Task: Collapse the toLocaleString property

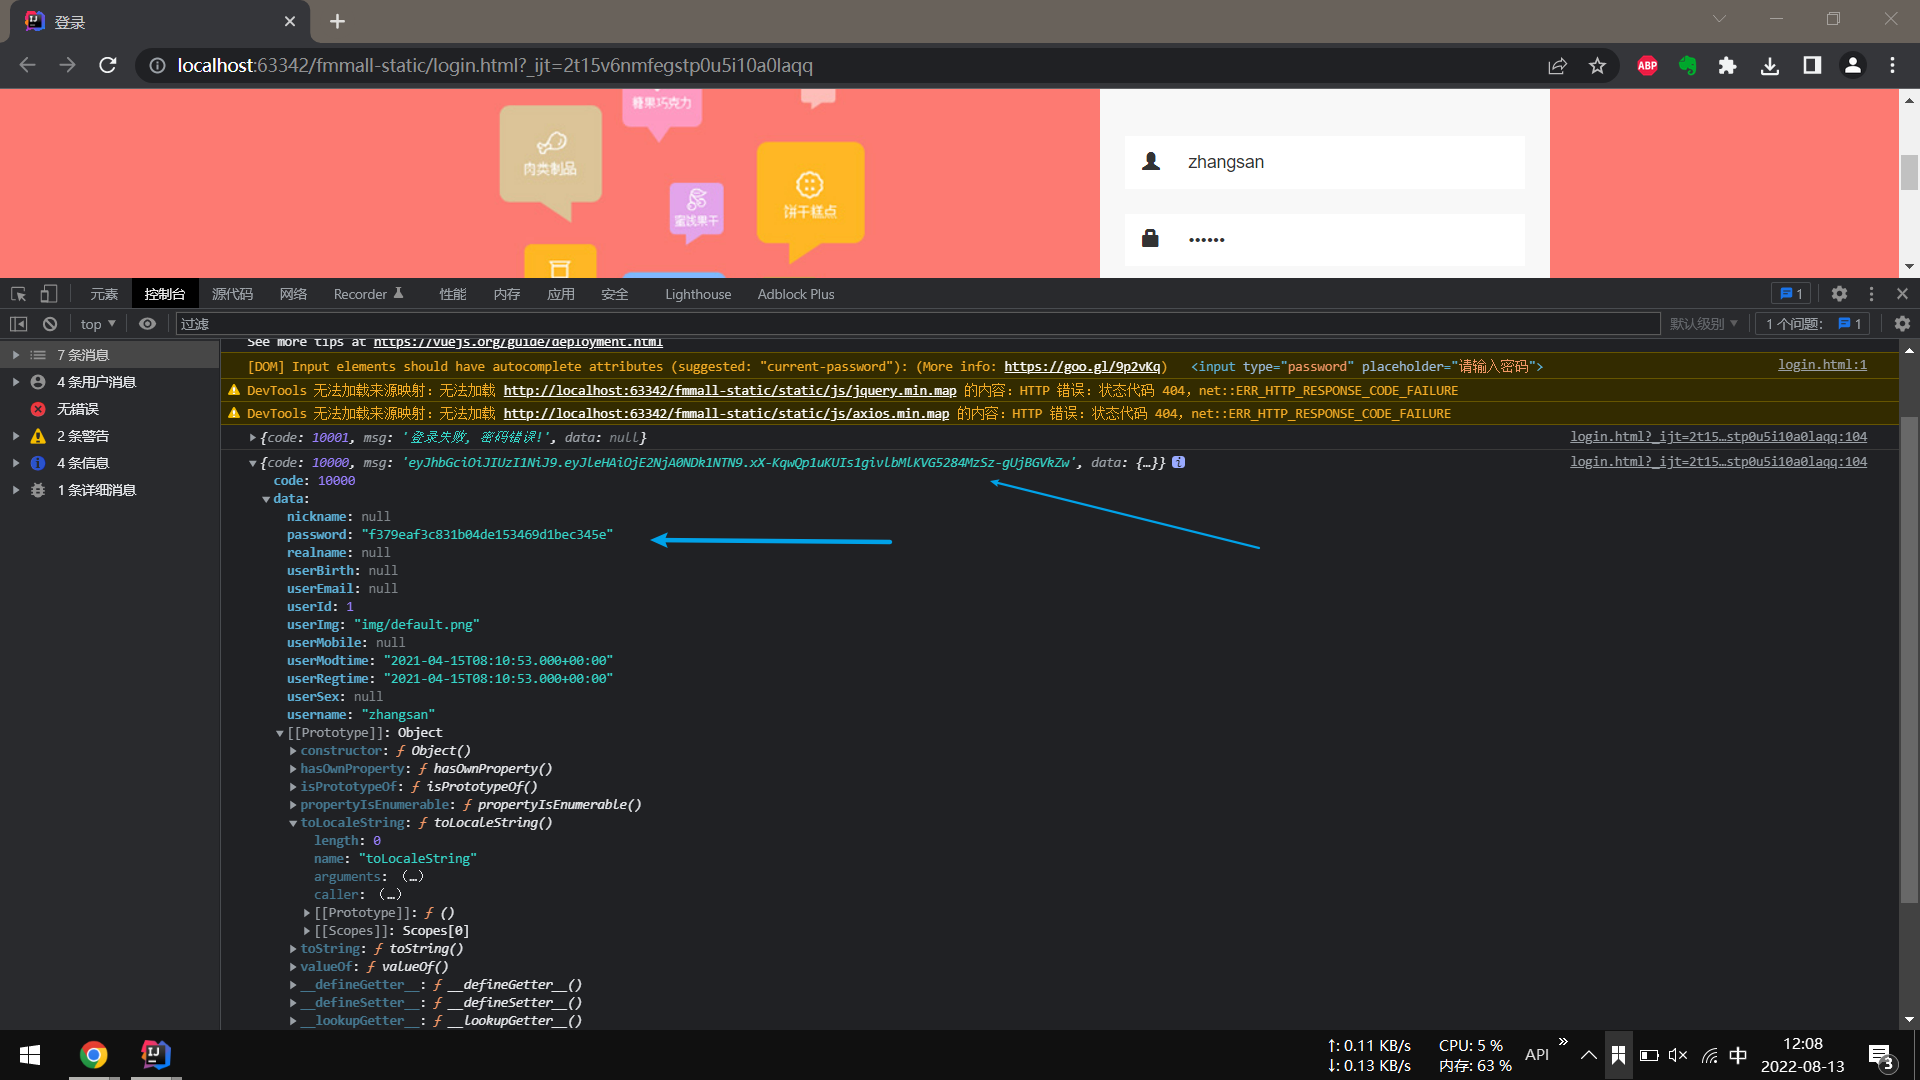Action: click(293, 823)
